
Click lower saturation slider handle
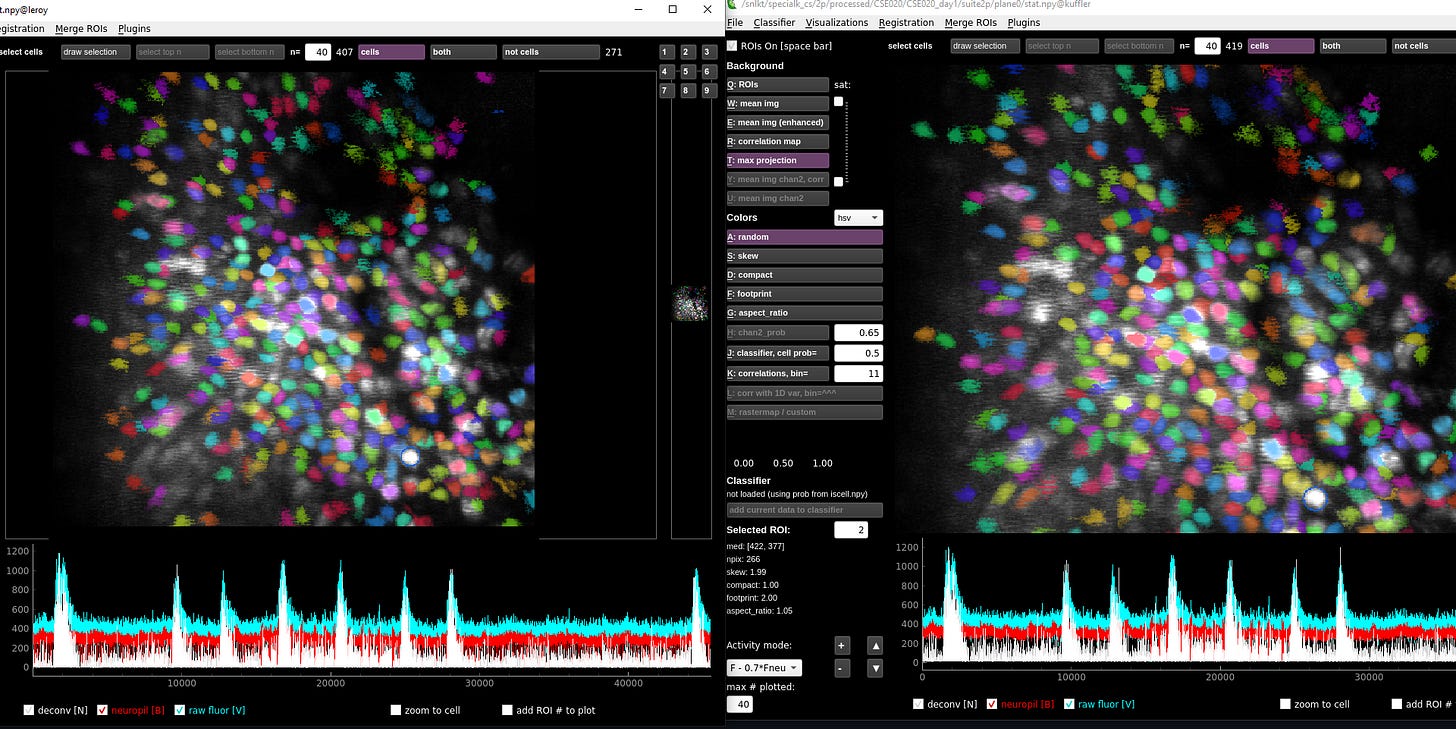(x=838, y=181)
